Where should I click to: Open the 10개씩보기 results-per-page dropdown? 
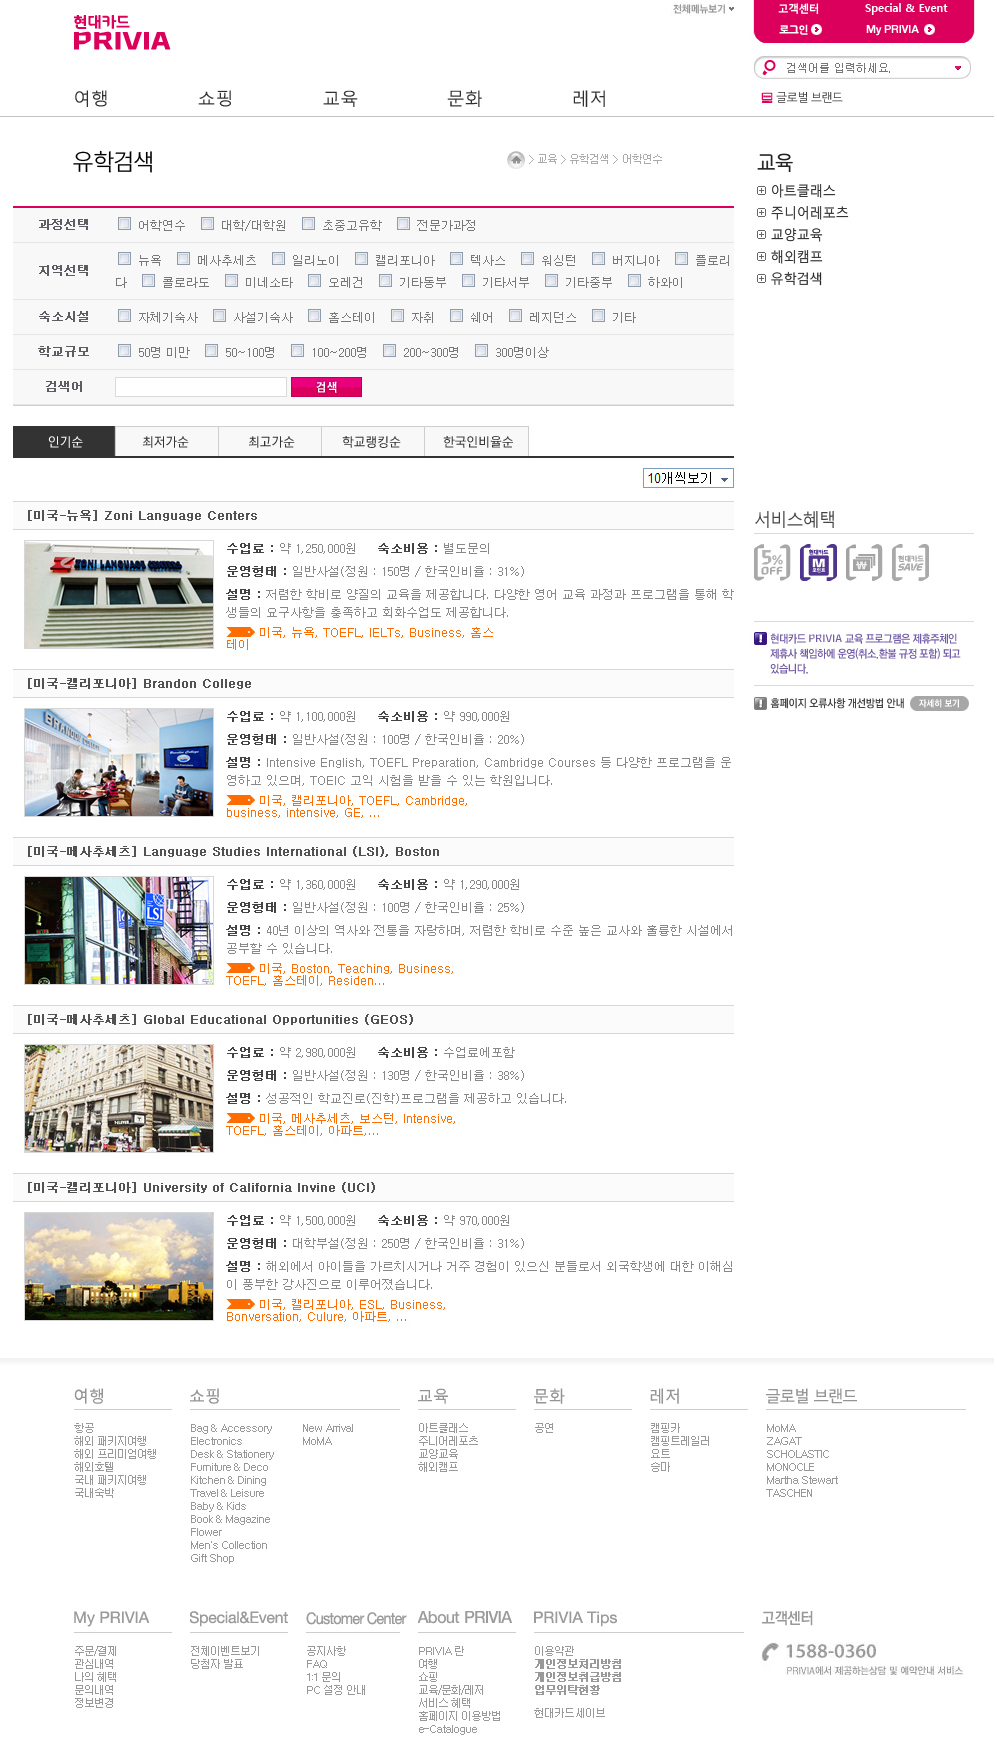[688, 478]
